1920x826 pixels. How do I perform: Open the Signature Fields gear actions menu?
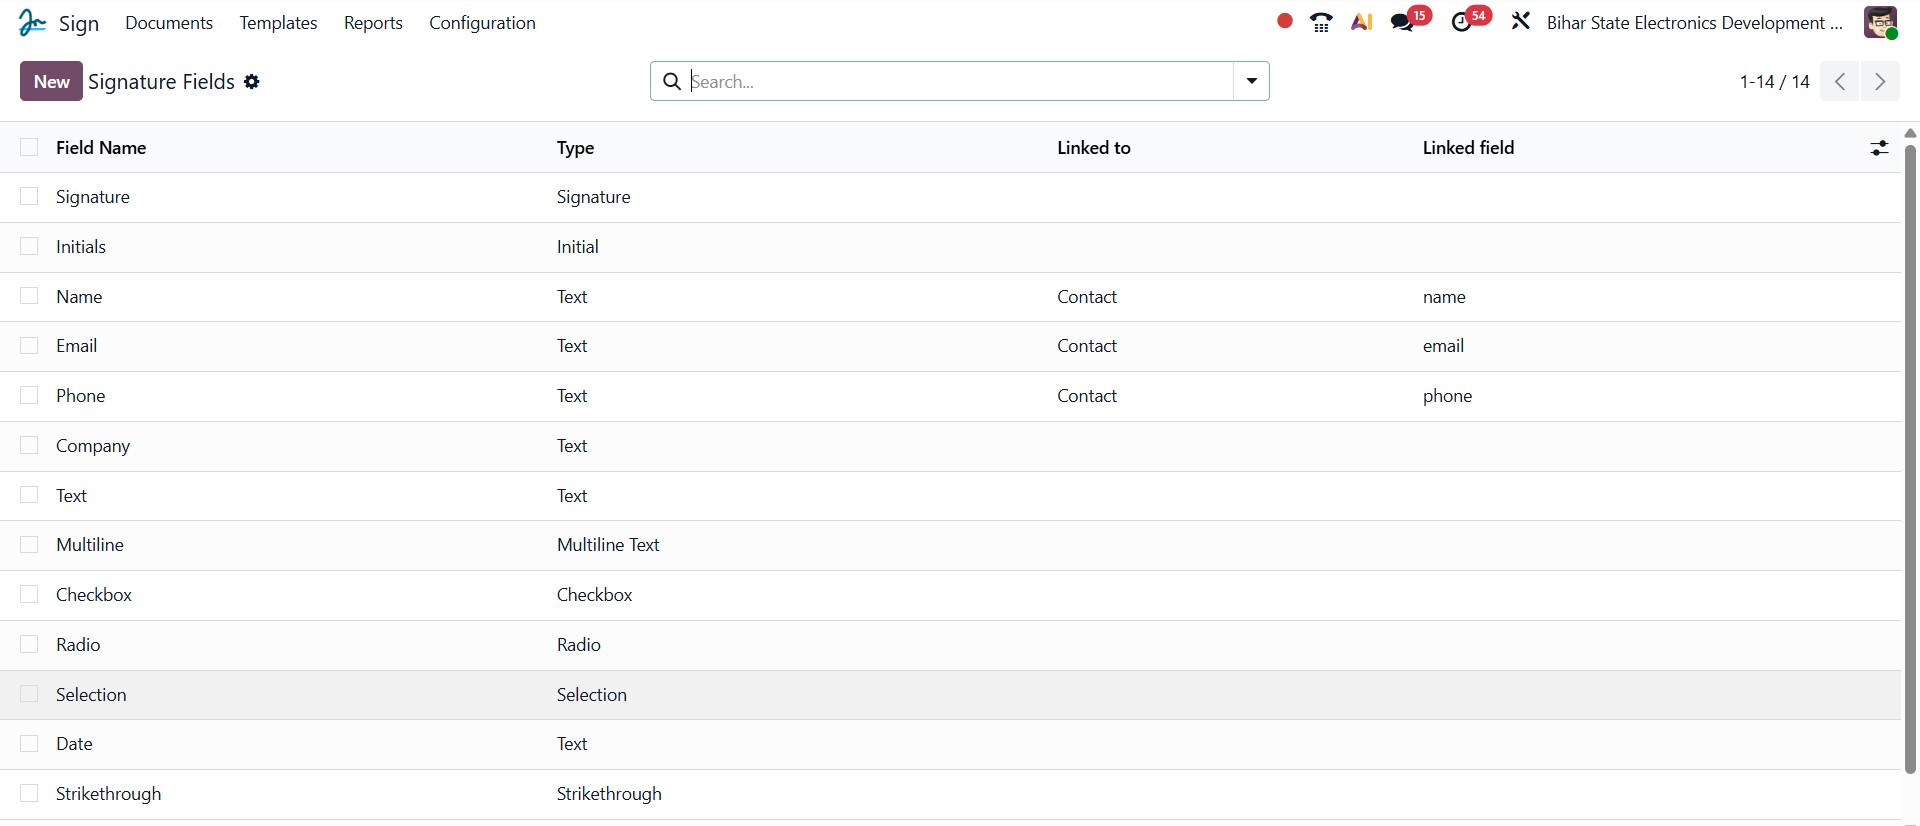tap(252, 82)
